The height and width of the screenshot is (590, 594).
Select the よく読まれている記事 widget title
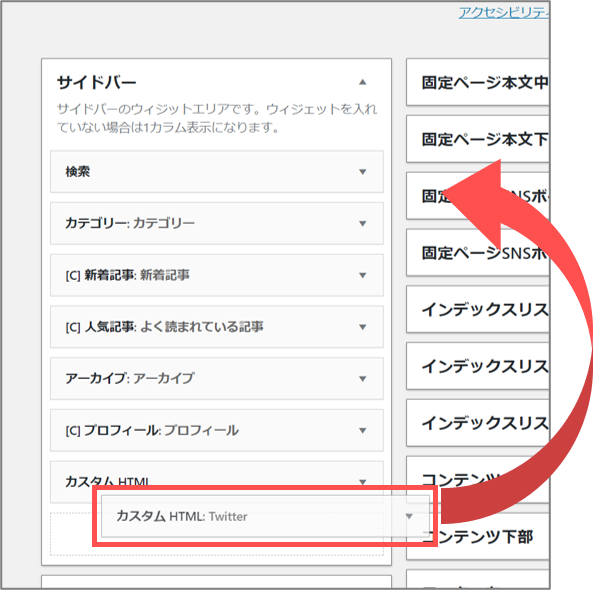[x=202, y=327]
